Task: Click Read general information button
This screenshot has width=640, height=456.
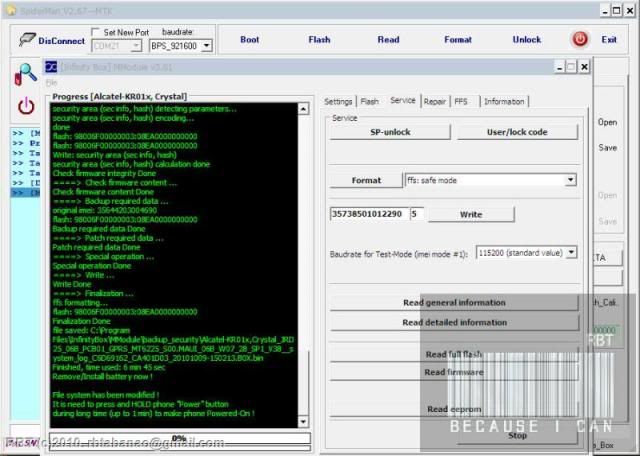Action: click(x=454, y=302)
